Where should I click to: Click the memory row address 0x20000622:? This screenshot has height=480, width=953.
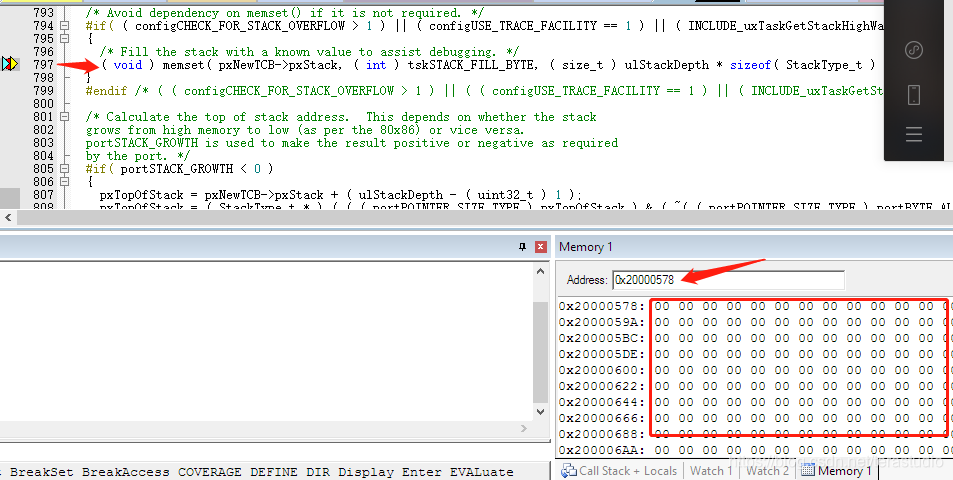tap(602, 386)
